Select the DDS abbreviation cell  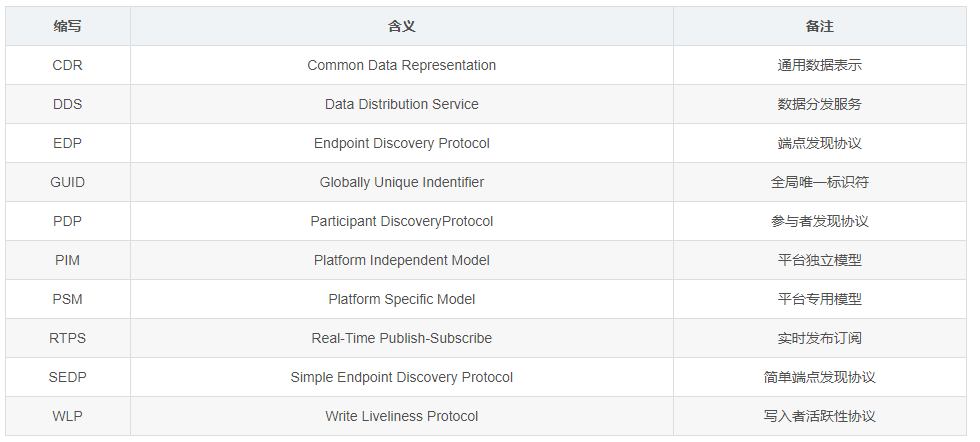pos(68,104)
